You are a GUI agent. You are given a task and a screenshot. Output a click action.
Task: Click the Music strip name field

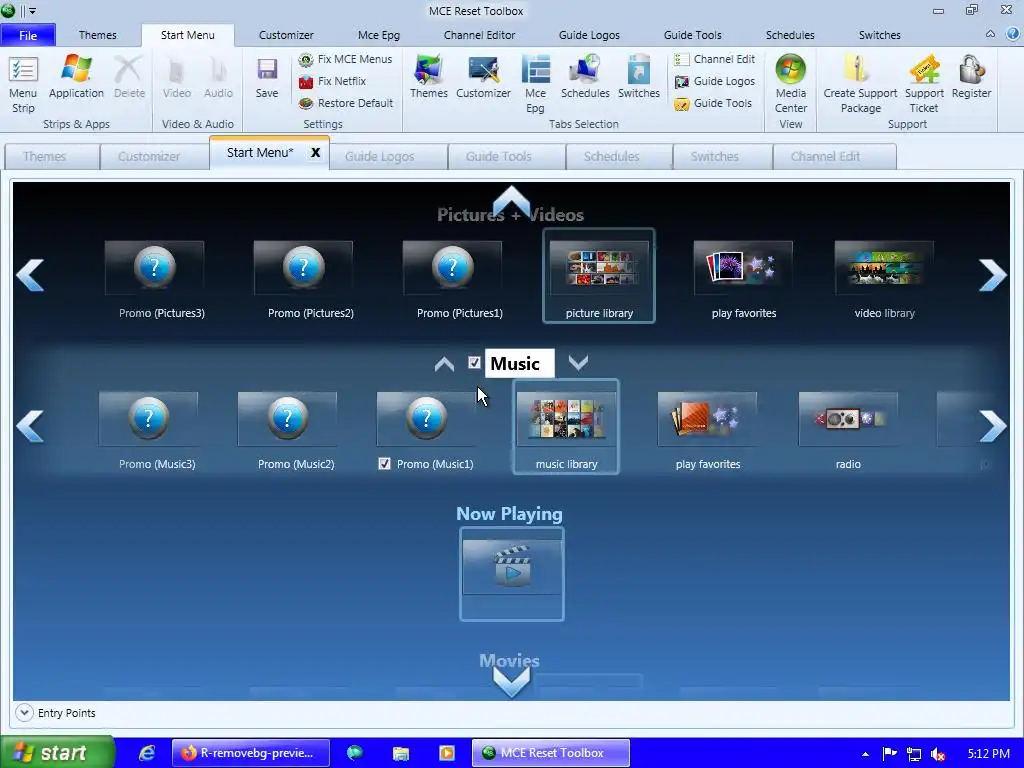coord(519,364)
